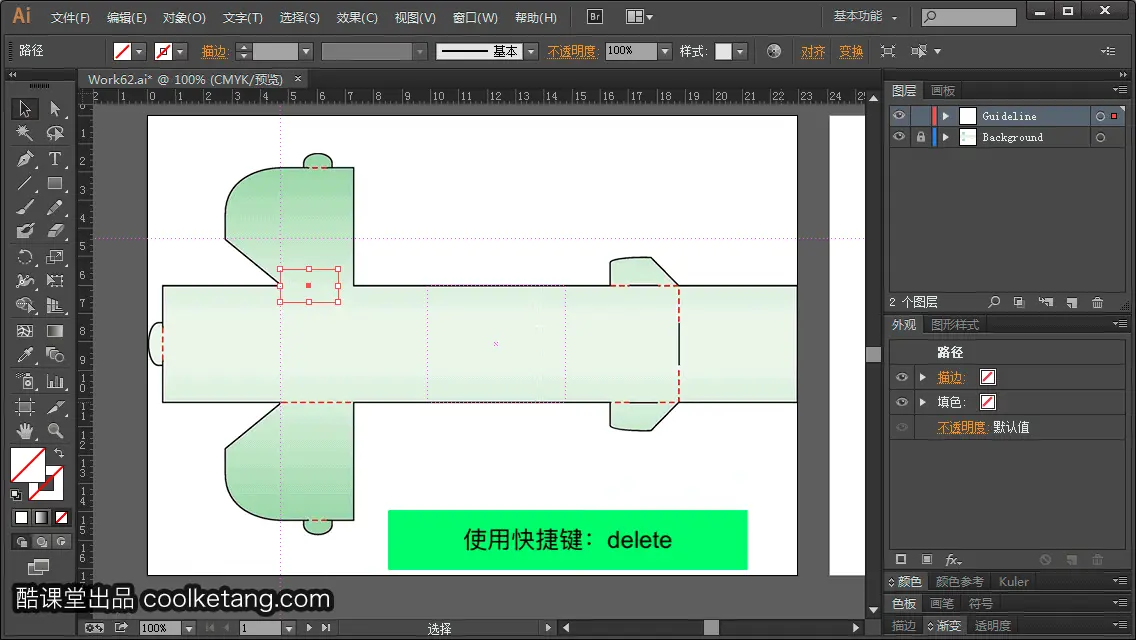Select the Pencil tool

click(55, 208)
